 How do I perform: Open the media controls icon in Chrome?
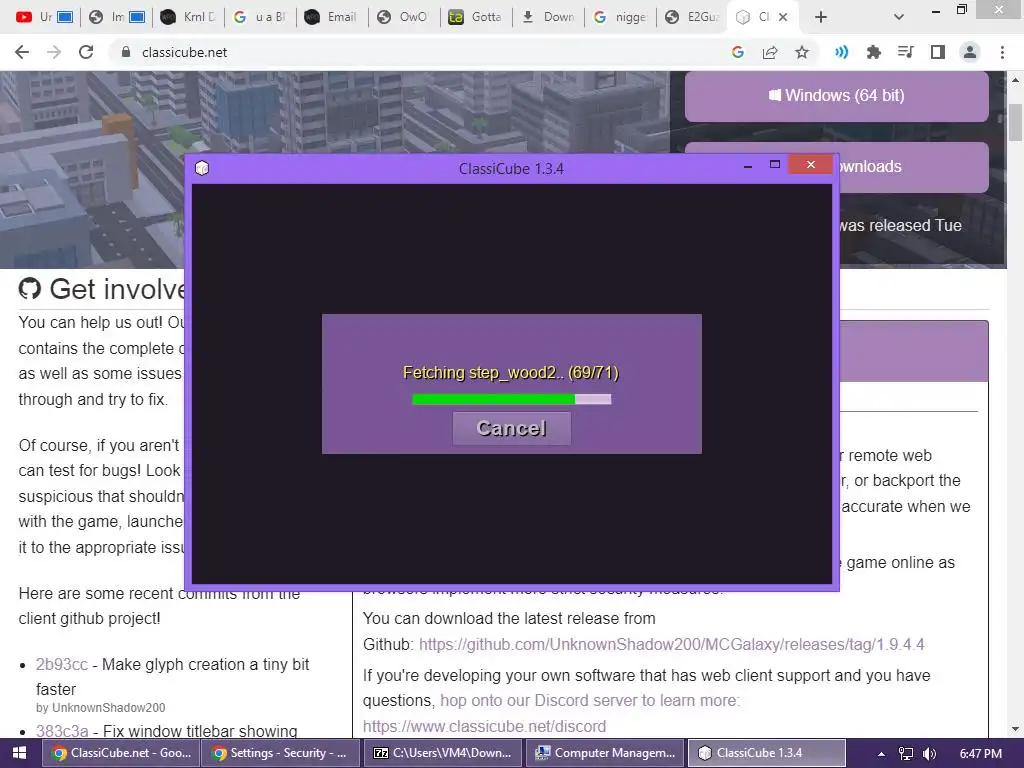(x=905, y=52)
